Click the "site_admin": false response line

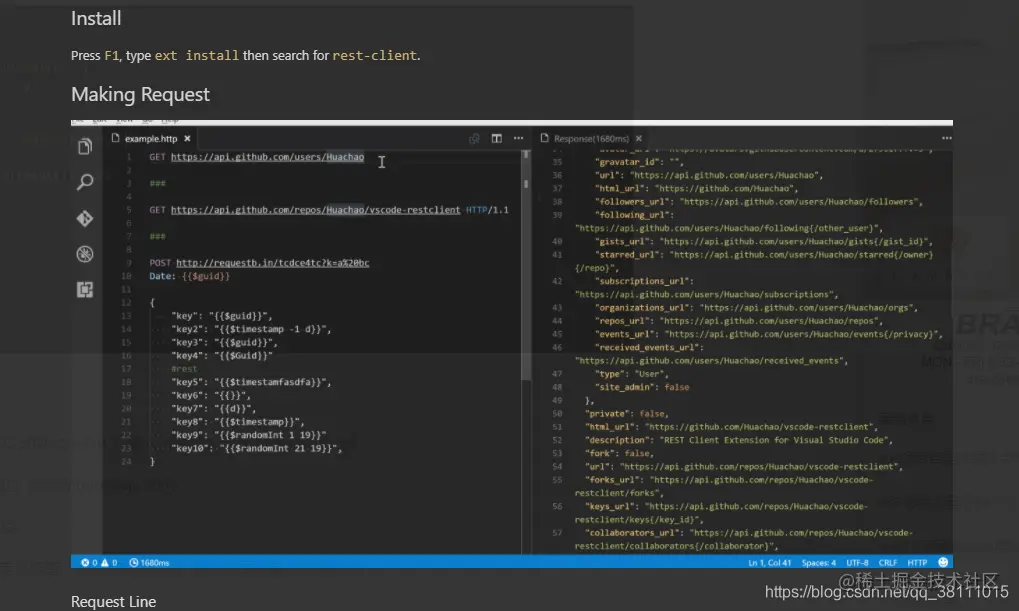pos(642,387)
